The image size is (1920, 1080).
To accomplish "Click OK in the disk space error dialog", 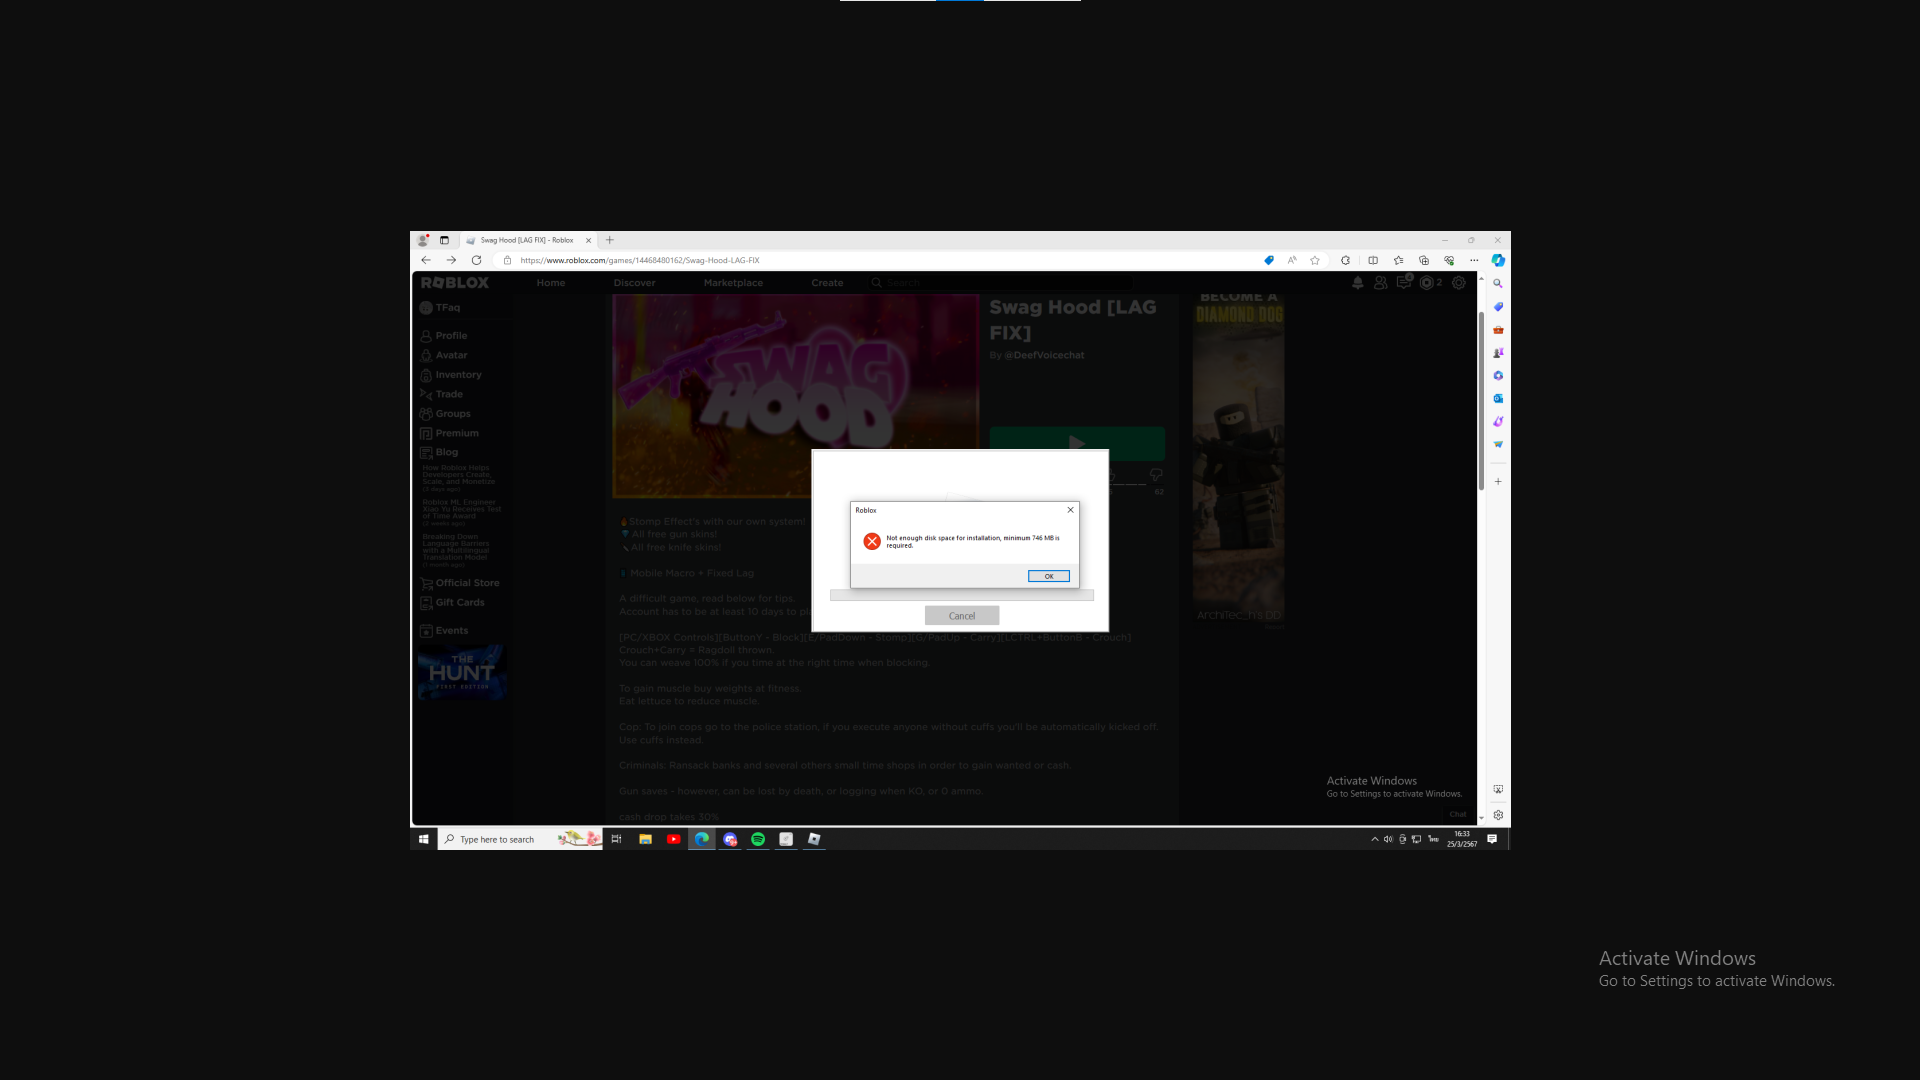I will 1048,576.
